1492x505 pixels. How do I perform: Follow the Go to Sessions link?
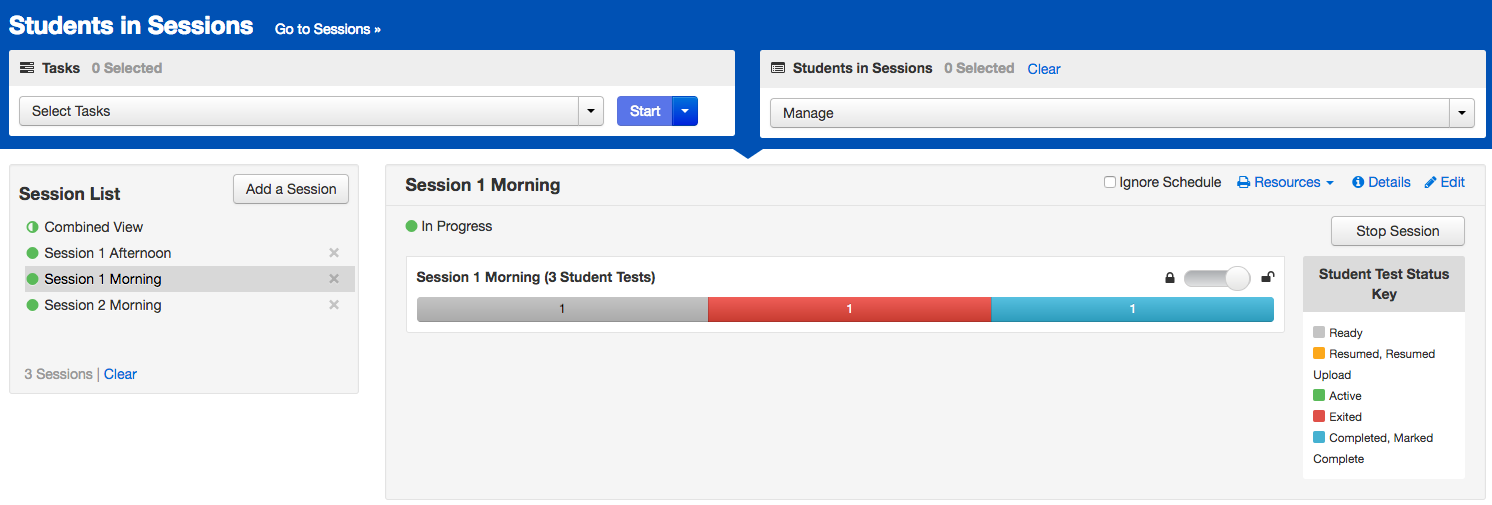click(x=327, y=29)
